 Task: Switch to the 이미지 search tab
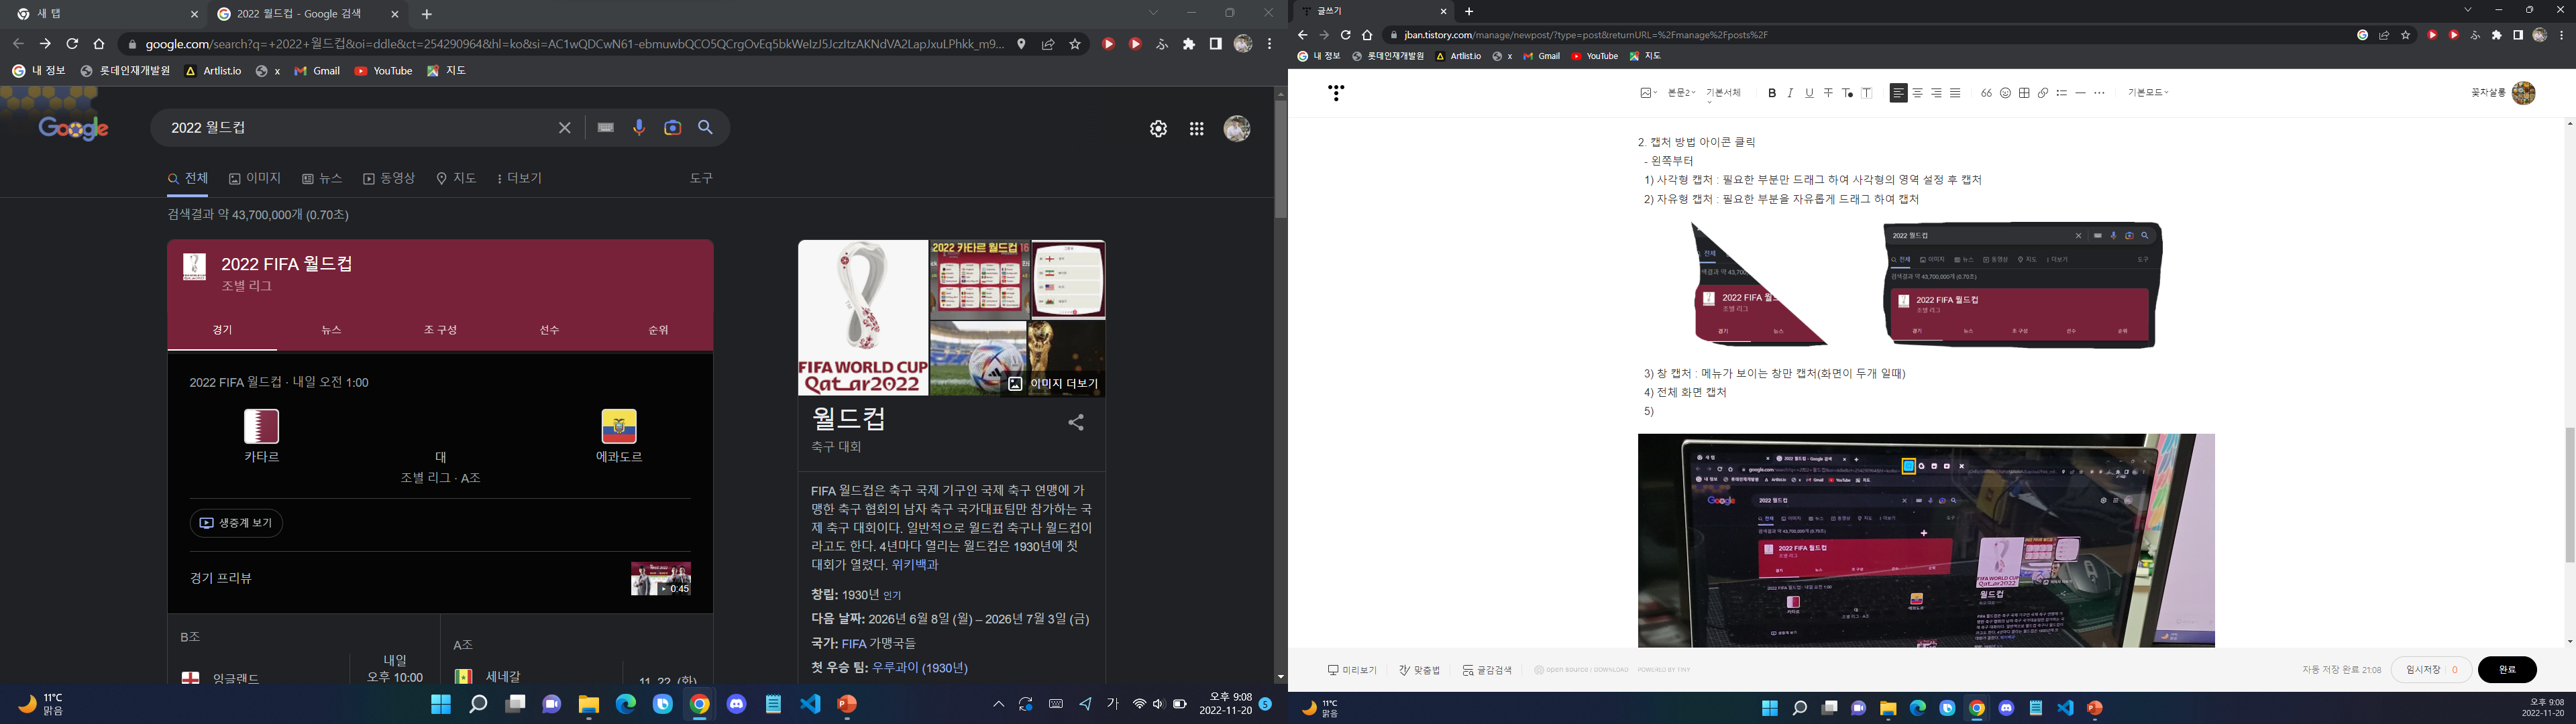(255, 178)
